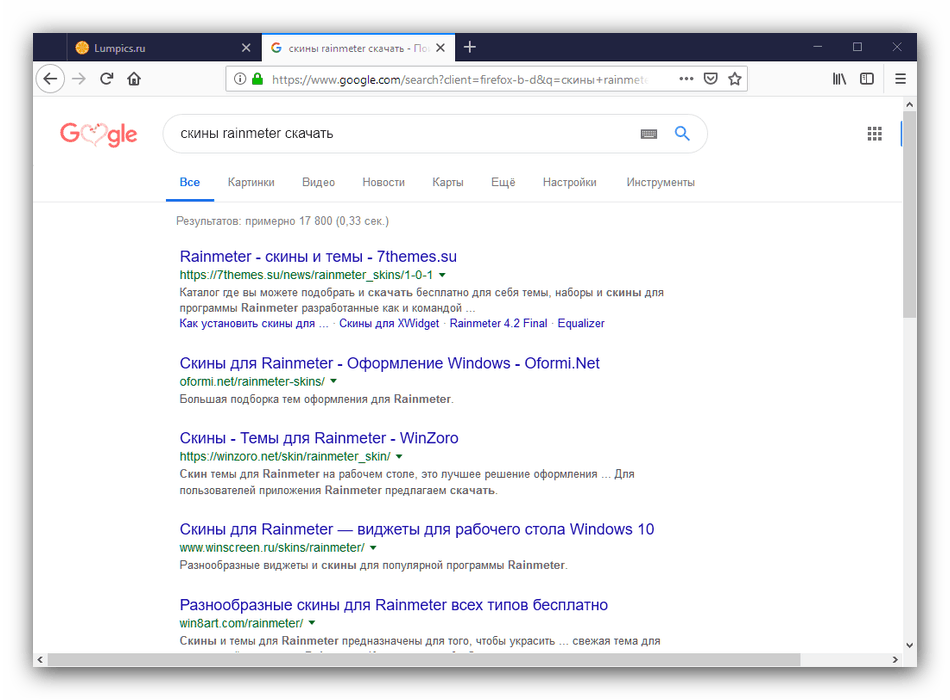Expand the arrow next to win8art.com URL
950x700 pixels.
(x=312, y=623)
